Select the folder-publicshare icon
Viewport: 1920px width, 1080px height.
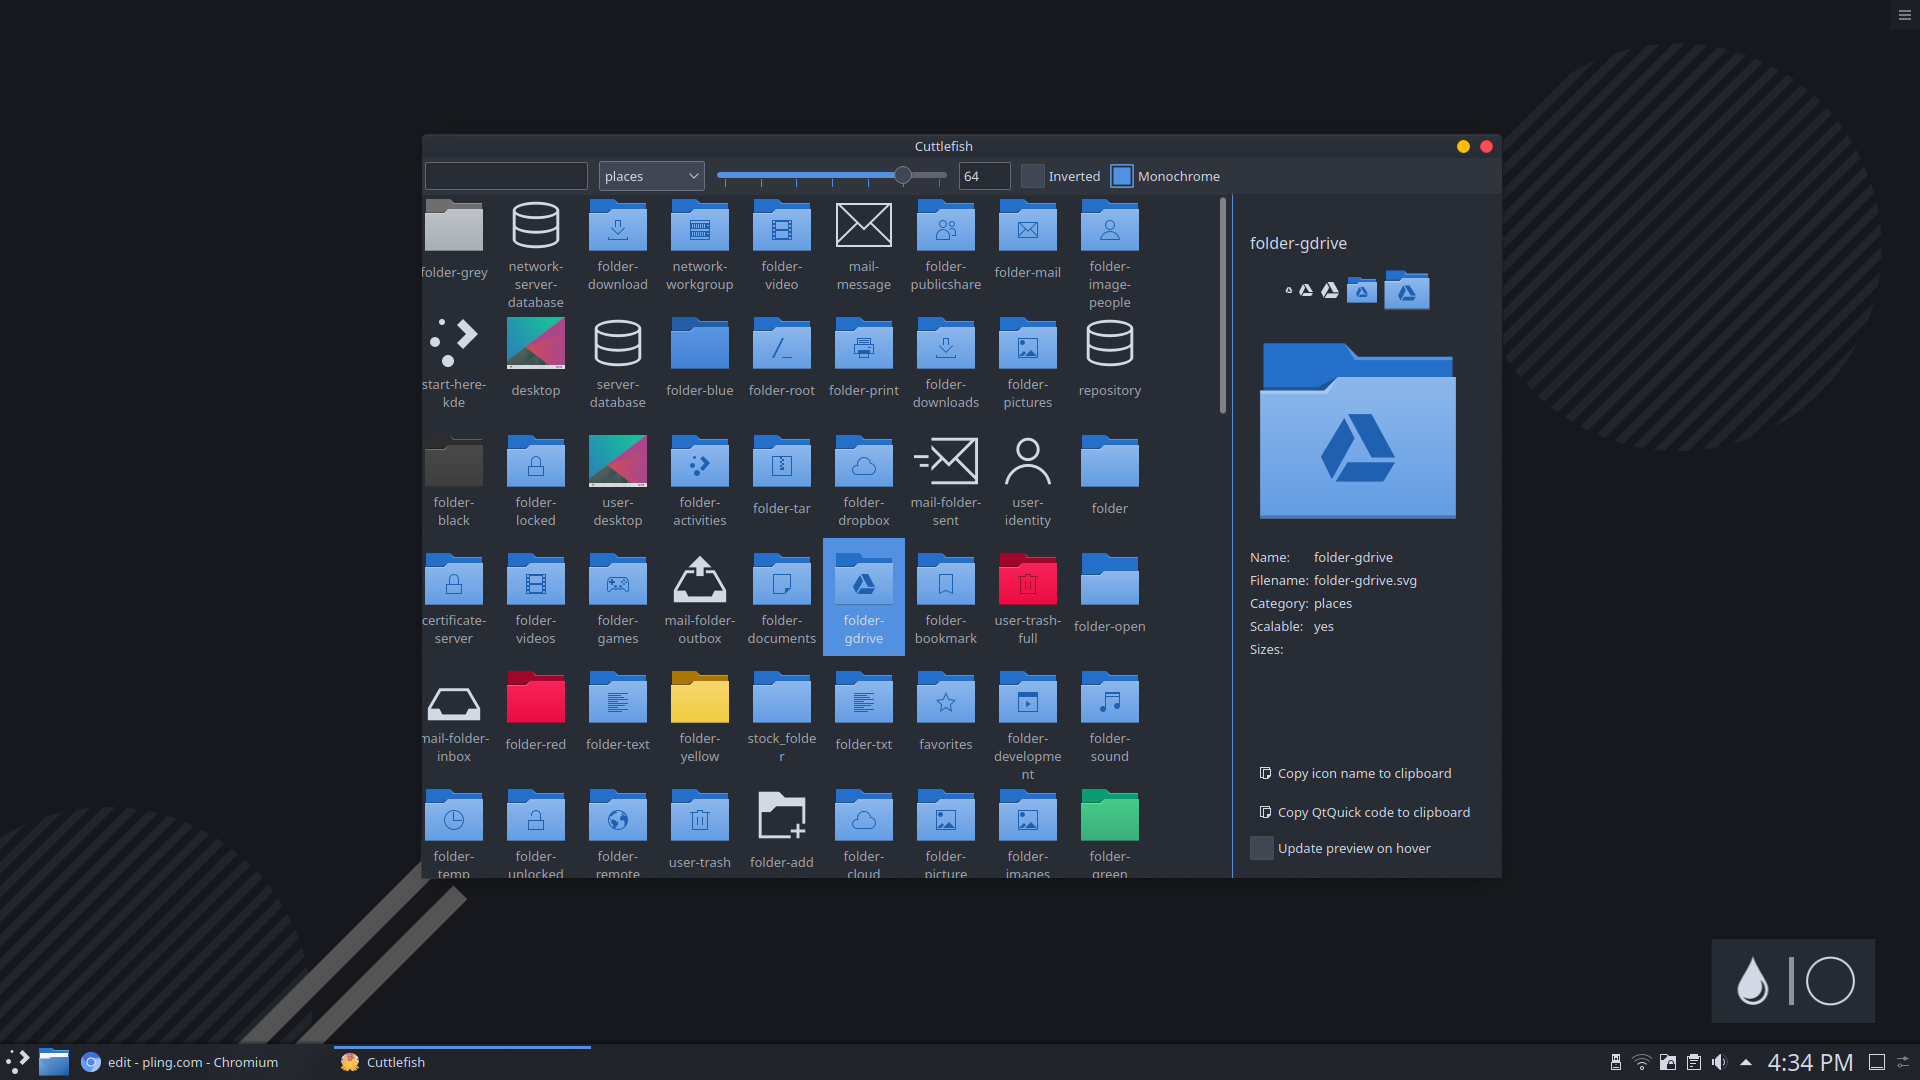tap(946, 225)
